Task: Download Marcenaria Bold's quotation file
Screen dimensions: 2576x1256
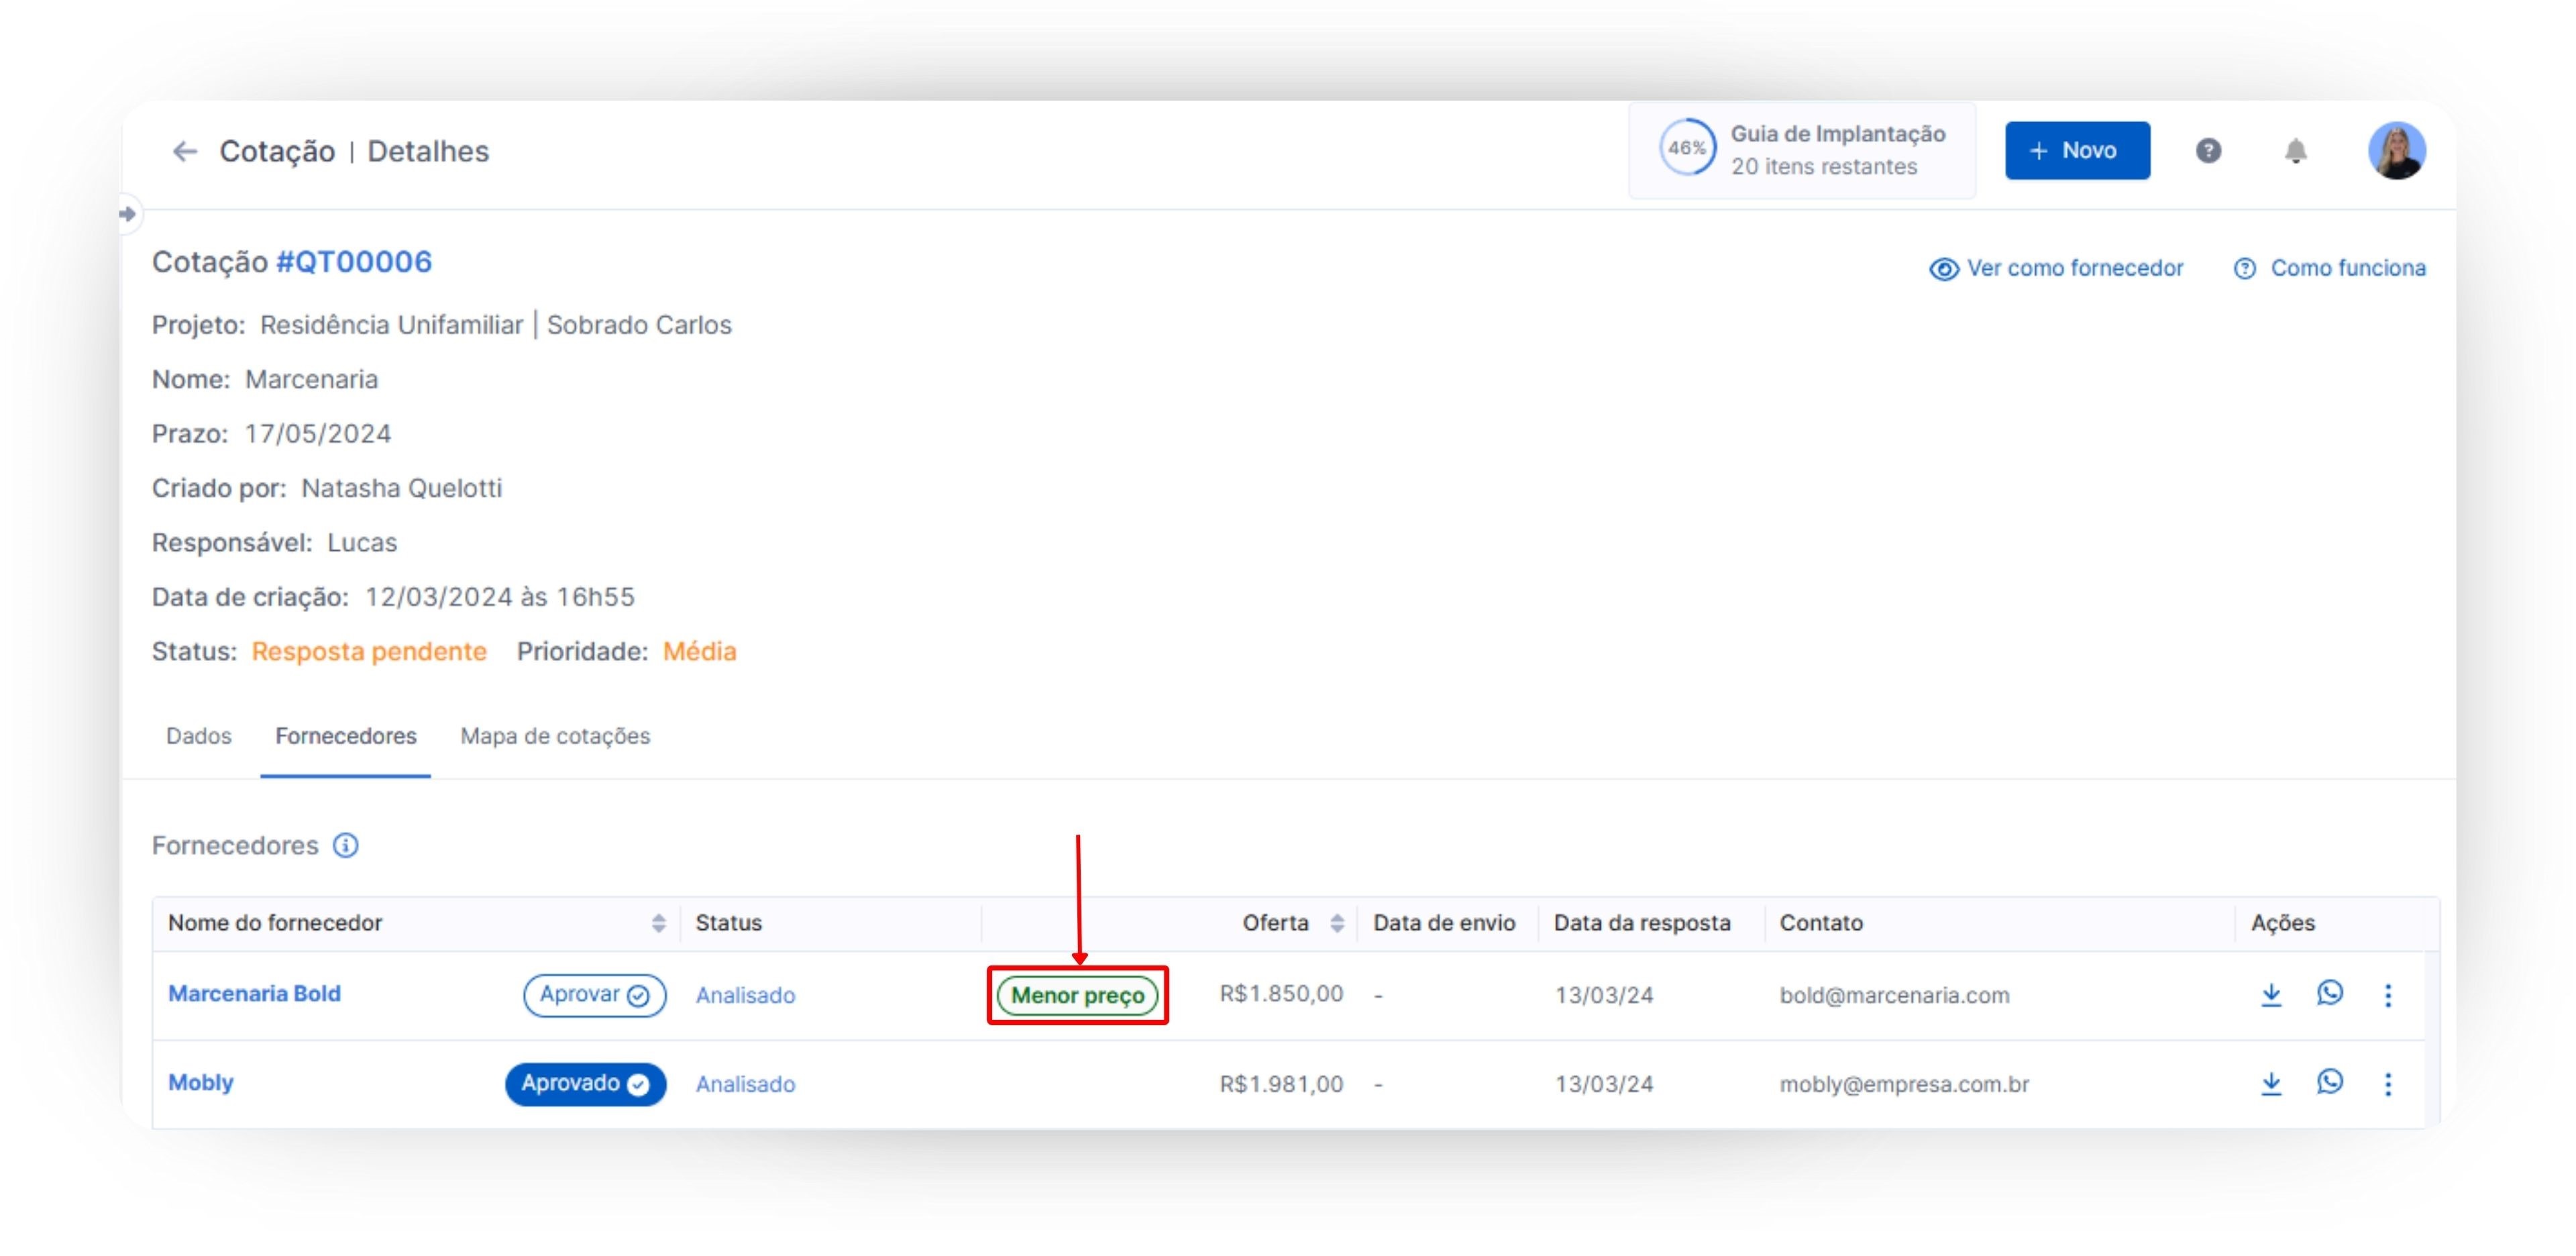Action: coord(2271,994)
